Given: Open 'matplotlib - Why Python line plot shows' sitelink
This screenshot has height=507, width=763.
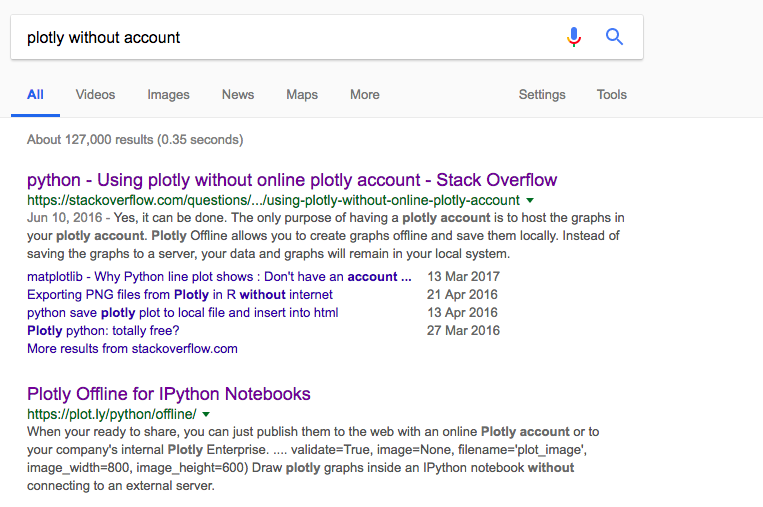Looking at the screenshot, I should (219, 276).
